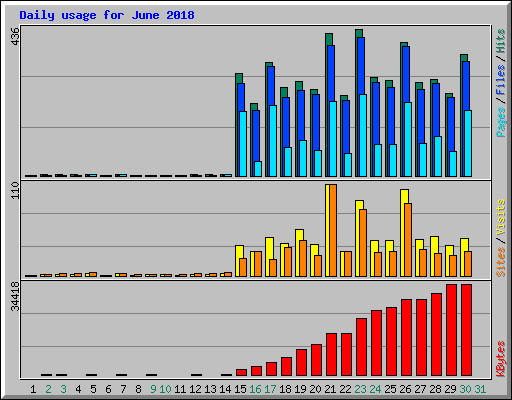Click day 31 on the x-axis
The height and width of the screenshot is (400, 512).
480,389
